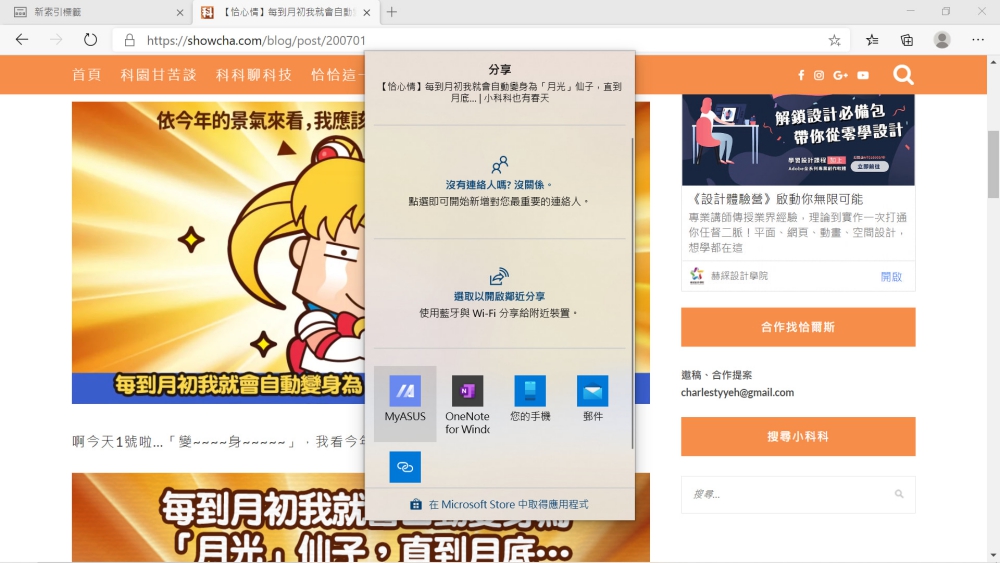The width and height of the screenshot is (1000, 563).
Task: Click the share panel scrollbar
Action: pyautogui.click(x=632, y=292)
